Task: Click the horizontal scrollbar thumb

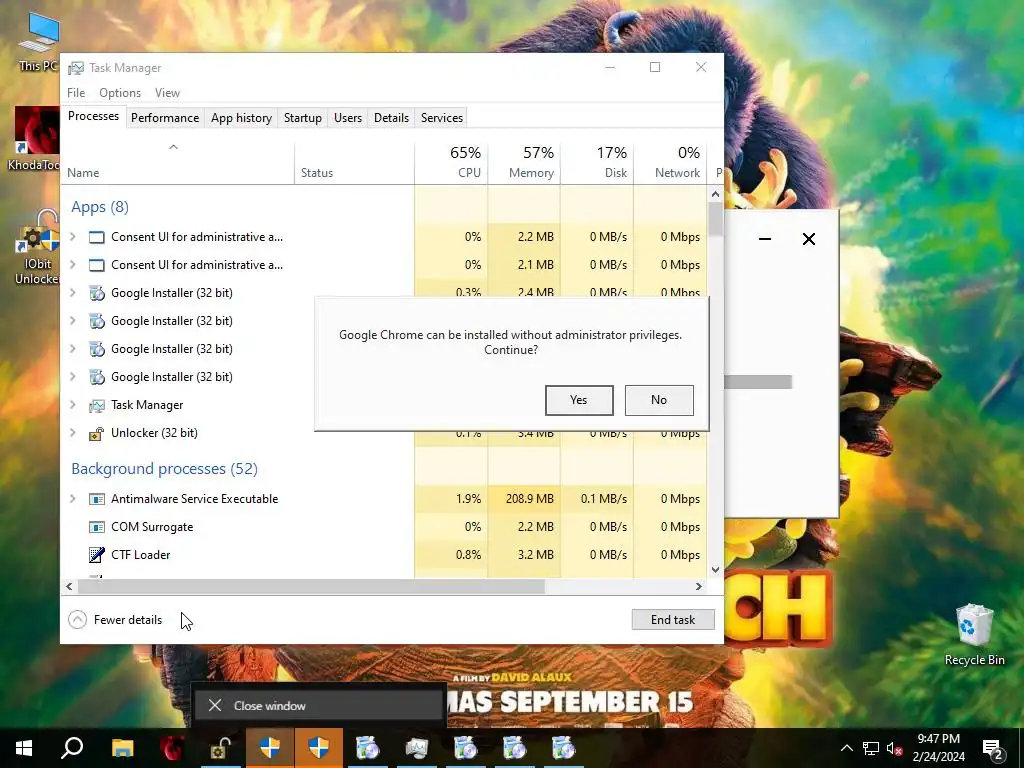Action: pos(311,586)
